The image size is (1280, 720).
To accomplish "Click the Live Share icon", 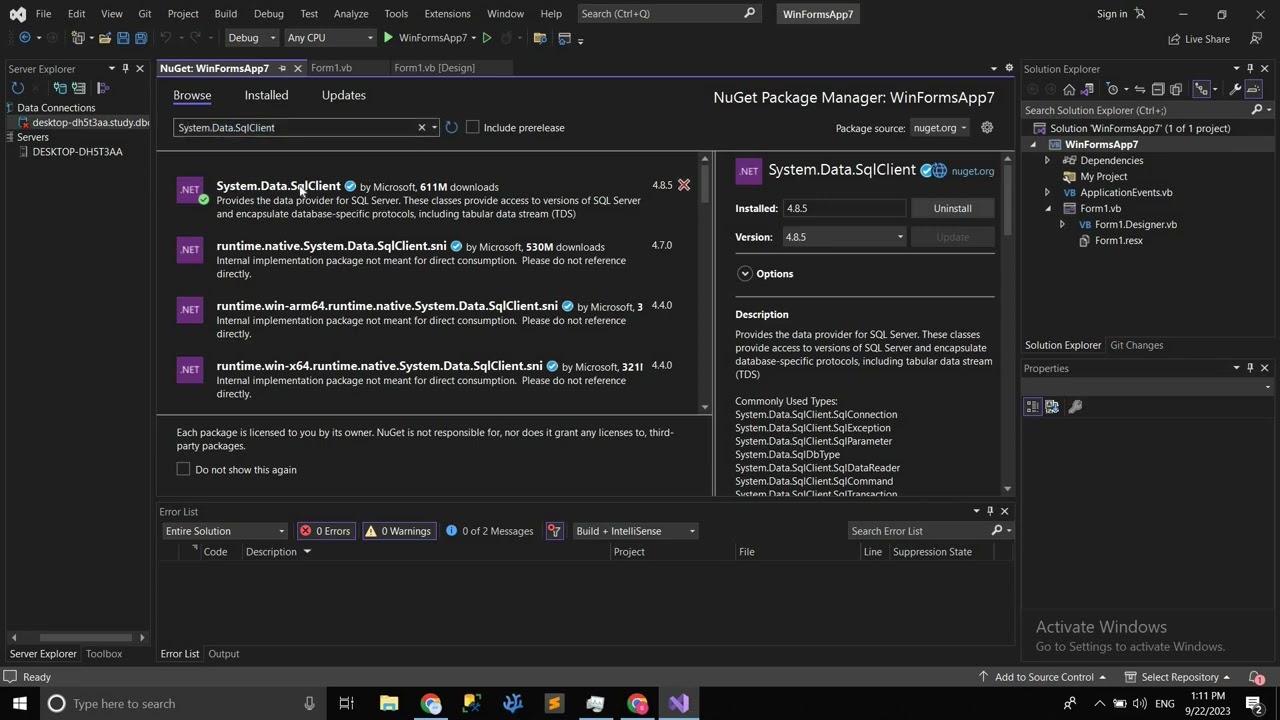I will [x=1199, y=39].
